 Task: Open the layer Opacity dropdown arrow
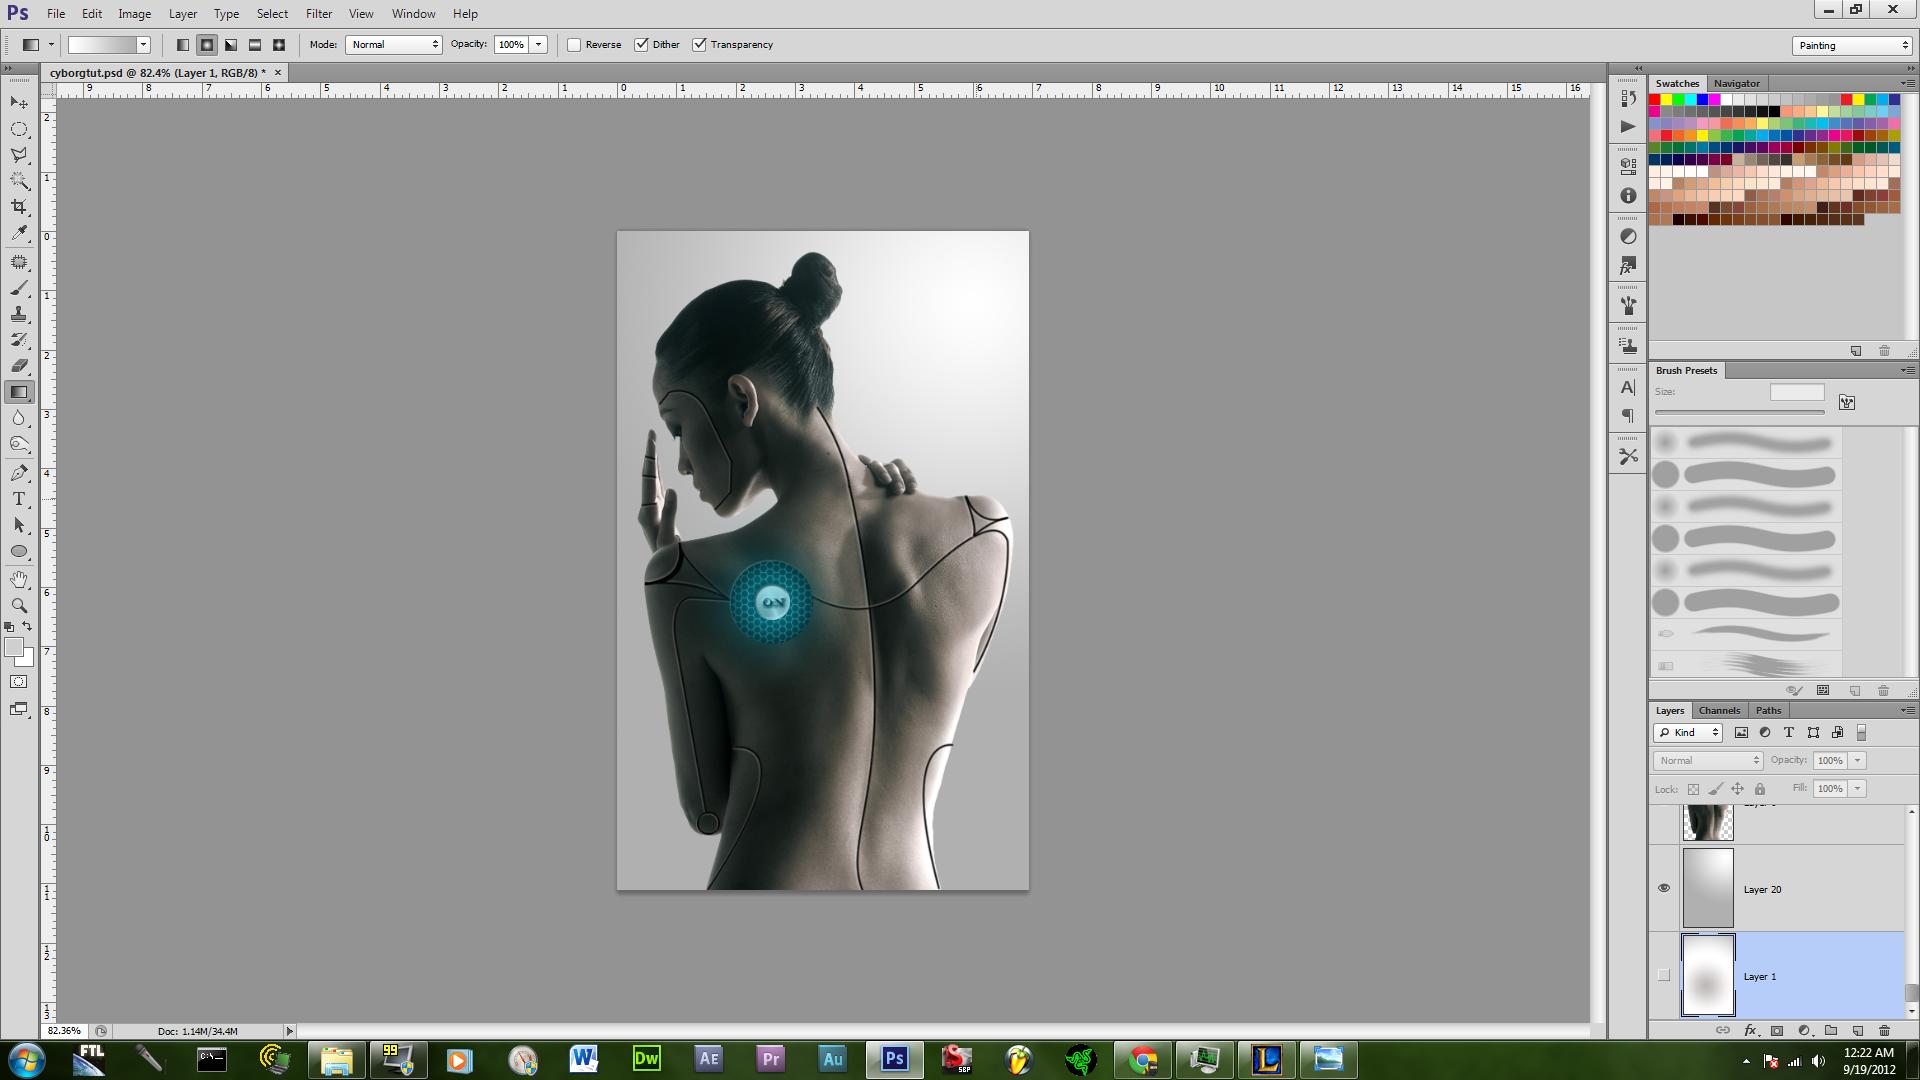tap(1858, 761)
